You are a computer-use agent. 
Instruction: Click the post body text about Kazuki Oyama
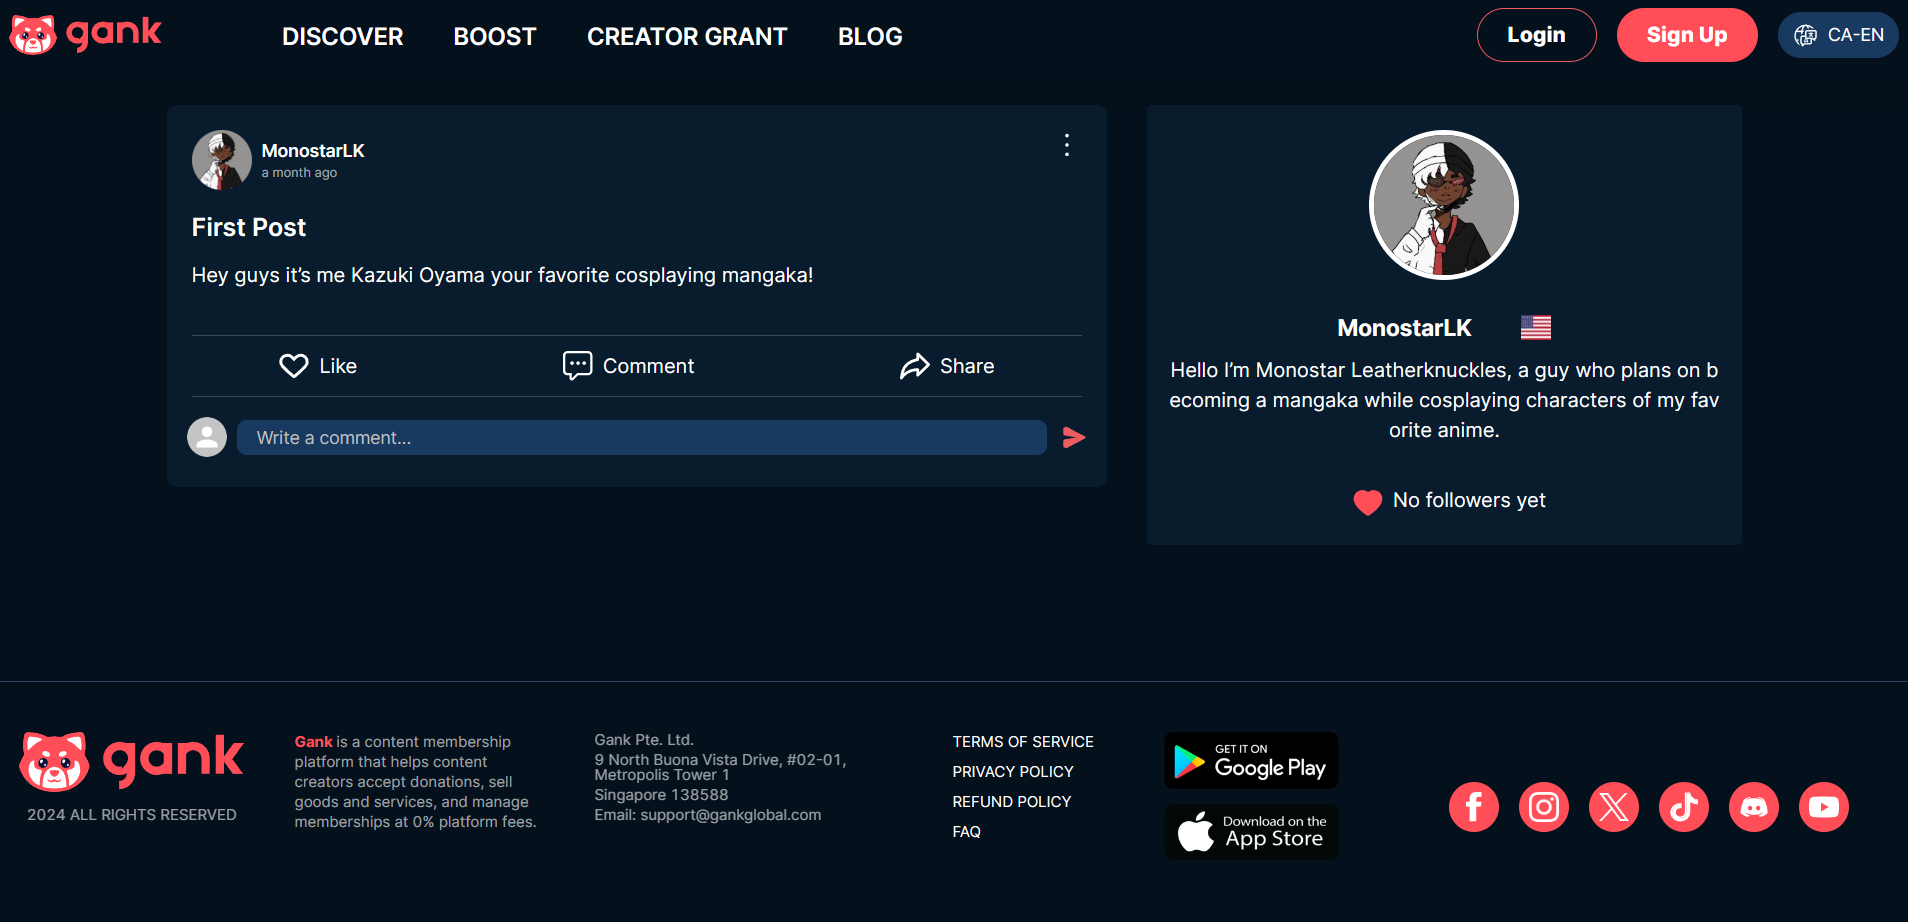click(x=502, y=275)
